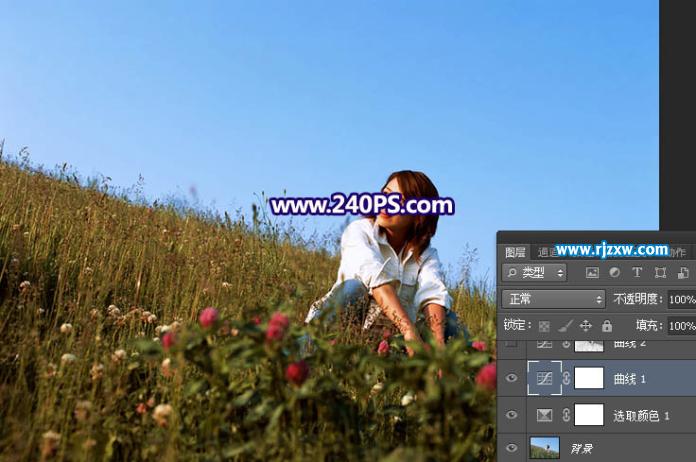Click the 填充 fill value field

click(682, 326)
